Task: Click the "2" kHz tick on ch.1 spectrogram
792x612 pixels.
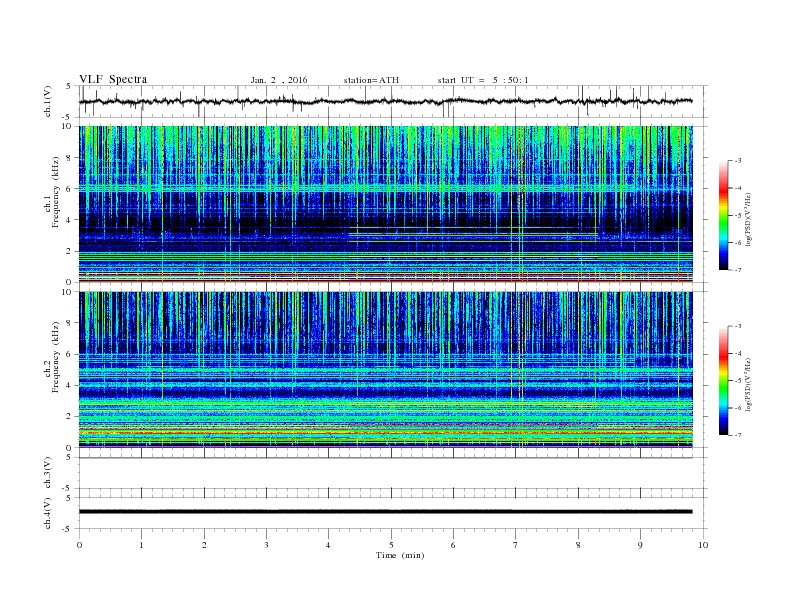Action: (x=69, y=251)
